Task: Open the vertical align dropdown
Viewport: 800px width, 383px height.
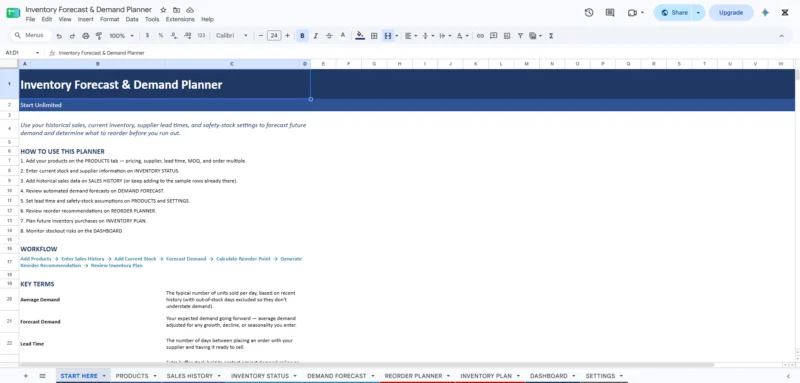Action: coord(428,36)
